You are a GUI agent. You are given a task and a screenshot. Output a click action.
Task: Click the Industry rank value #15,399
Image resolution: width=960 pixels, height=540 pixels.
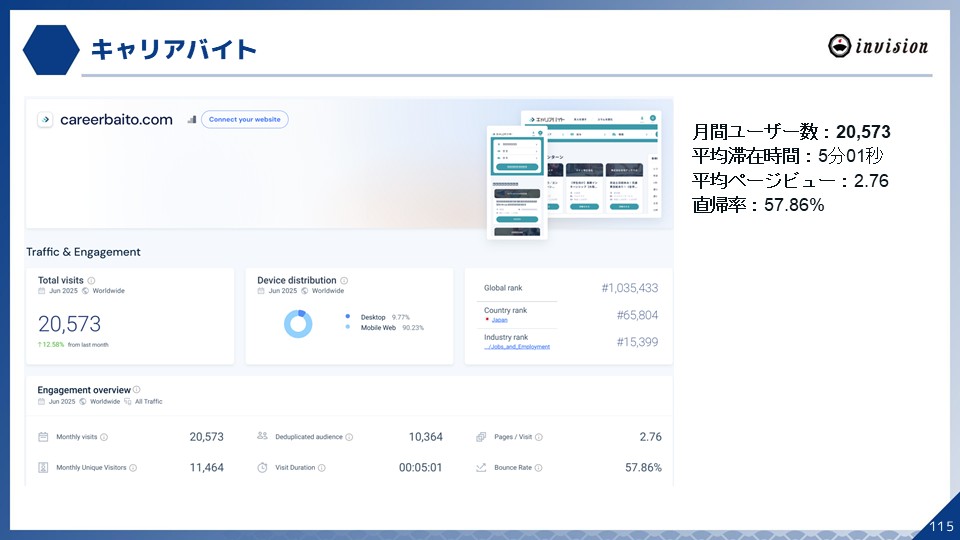(637, 342)
